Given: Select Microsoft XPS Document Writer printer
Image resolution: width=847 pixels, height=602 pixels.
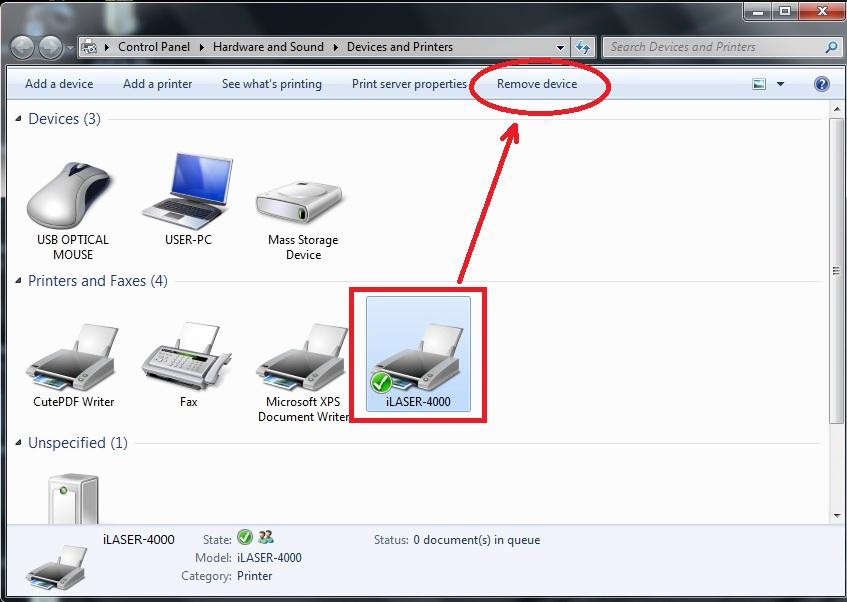Looking at the screenshot, I should pos(303,360).
